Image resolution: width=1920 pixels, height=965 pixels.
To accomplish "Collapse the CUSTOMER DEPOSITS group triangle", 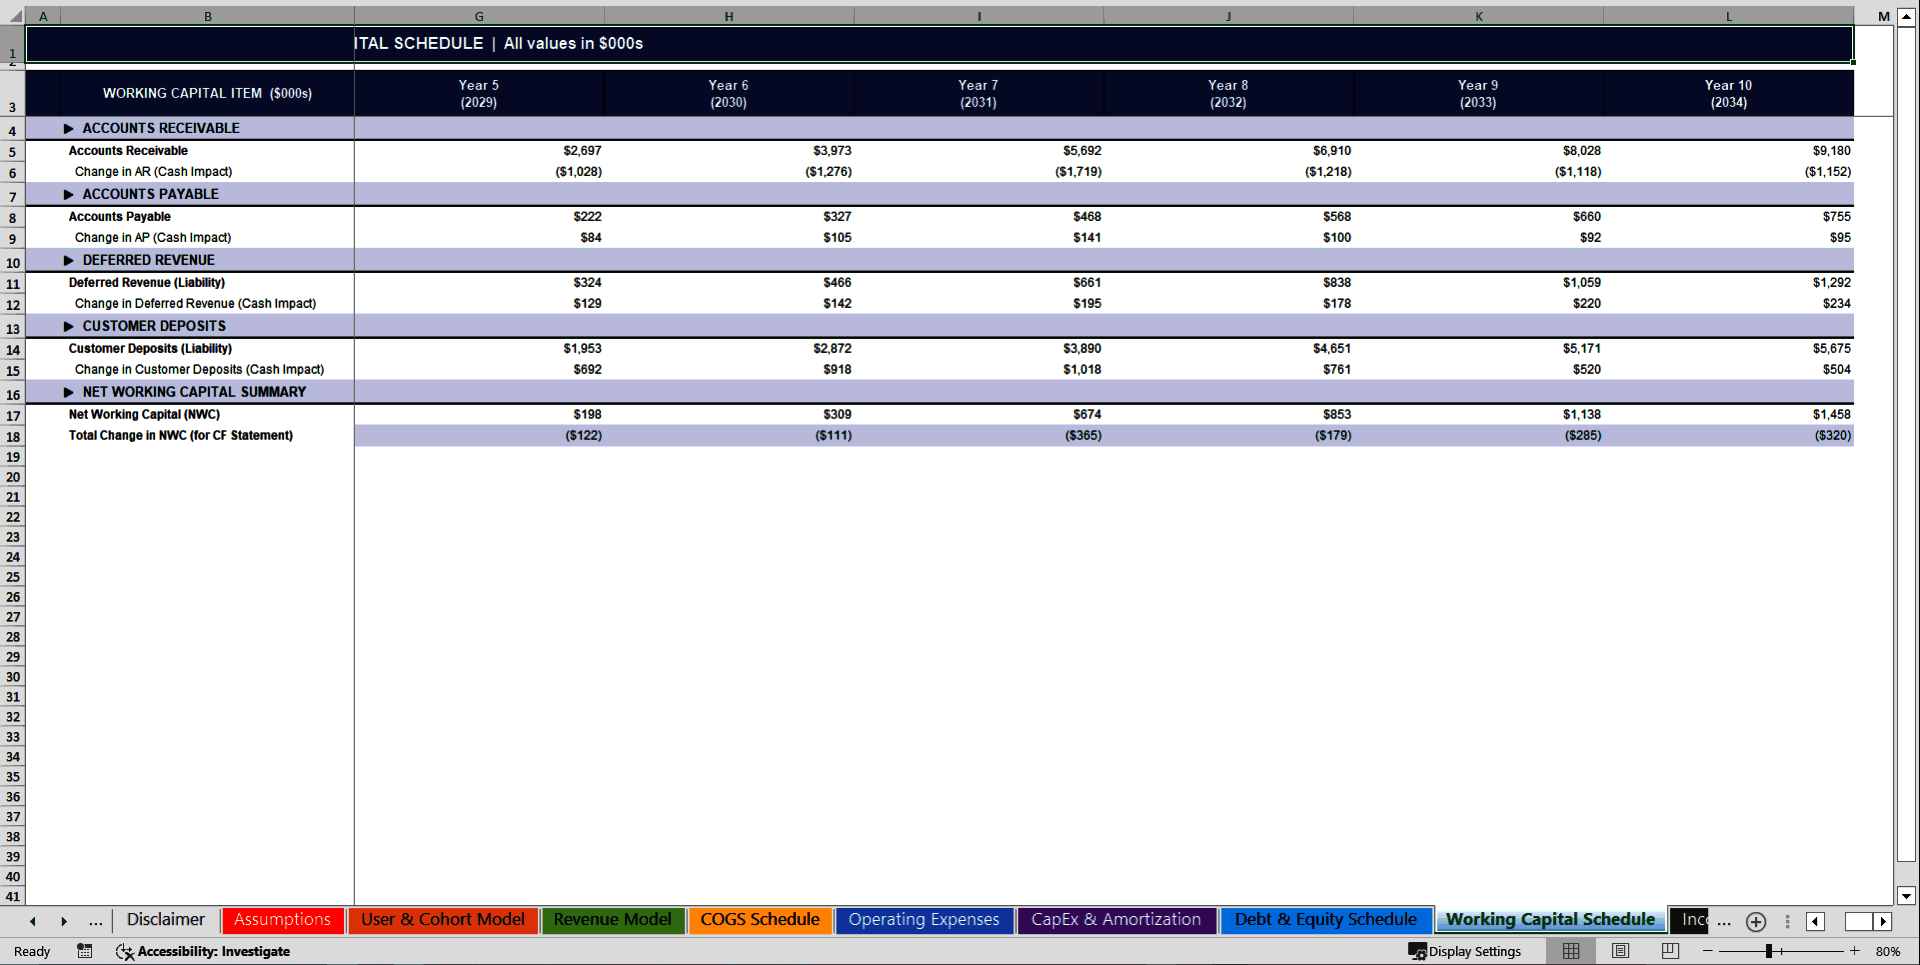I will (67, 325).
